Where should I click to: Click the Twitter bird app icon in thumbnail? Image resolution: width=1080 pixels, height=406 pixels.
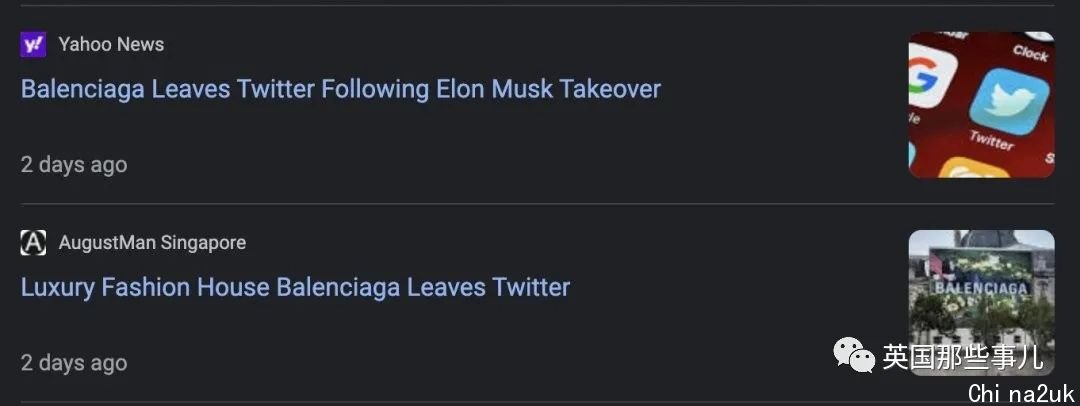pyautogui.click(x=1009, y=101)
